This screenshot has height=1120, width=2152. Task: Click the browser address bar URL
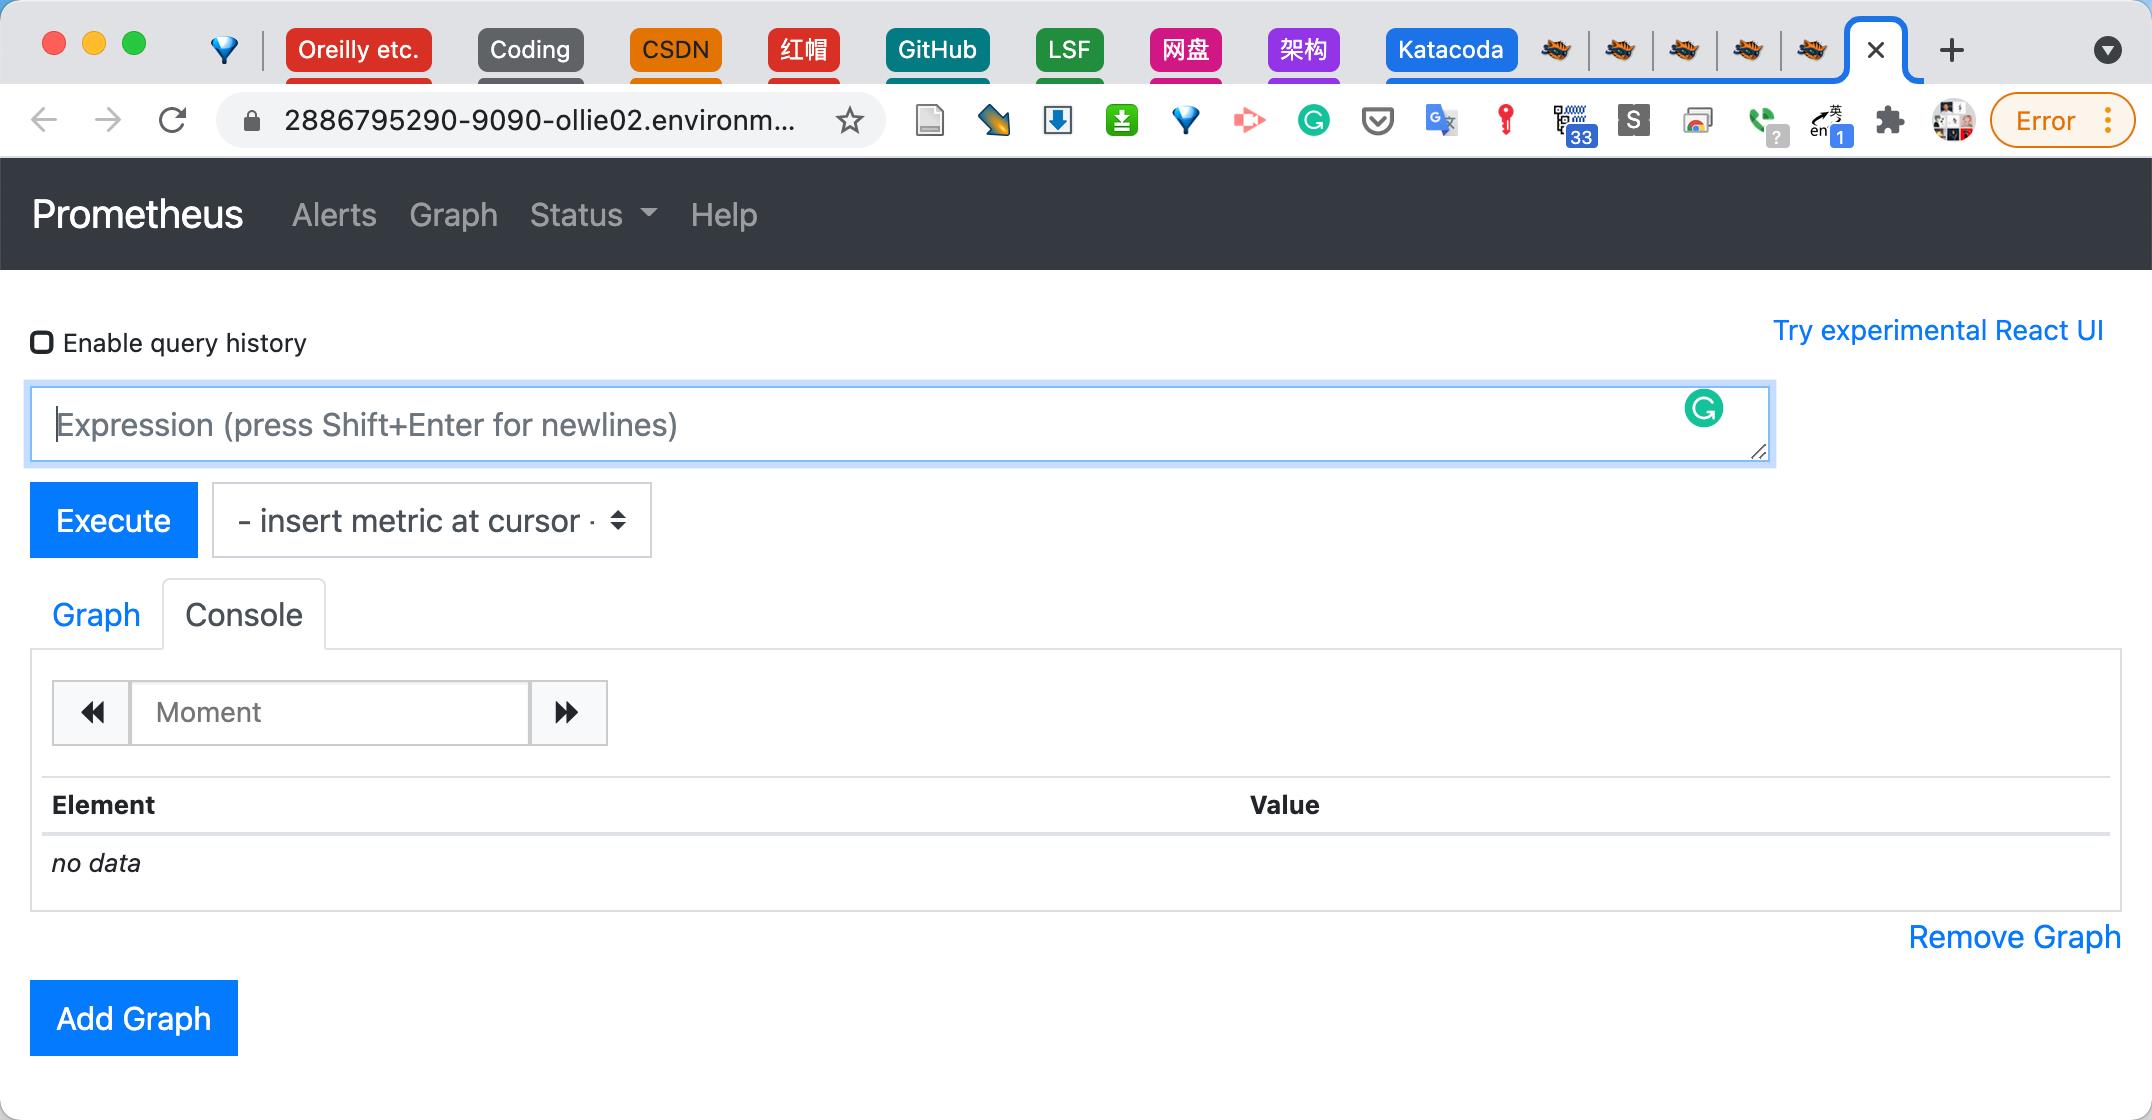click(540, 121)
